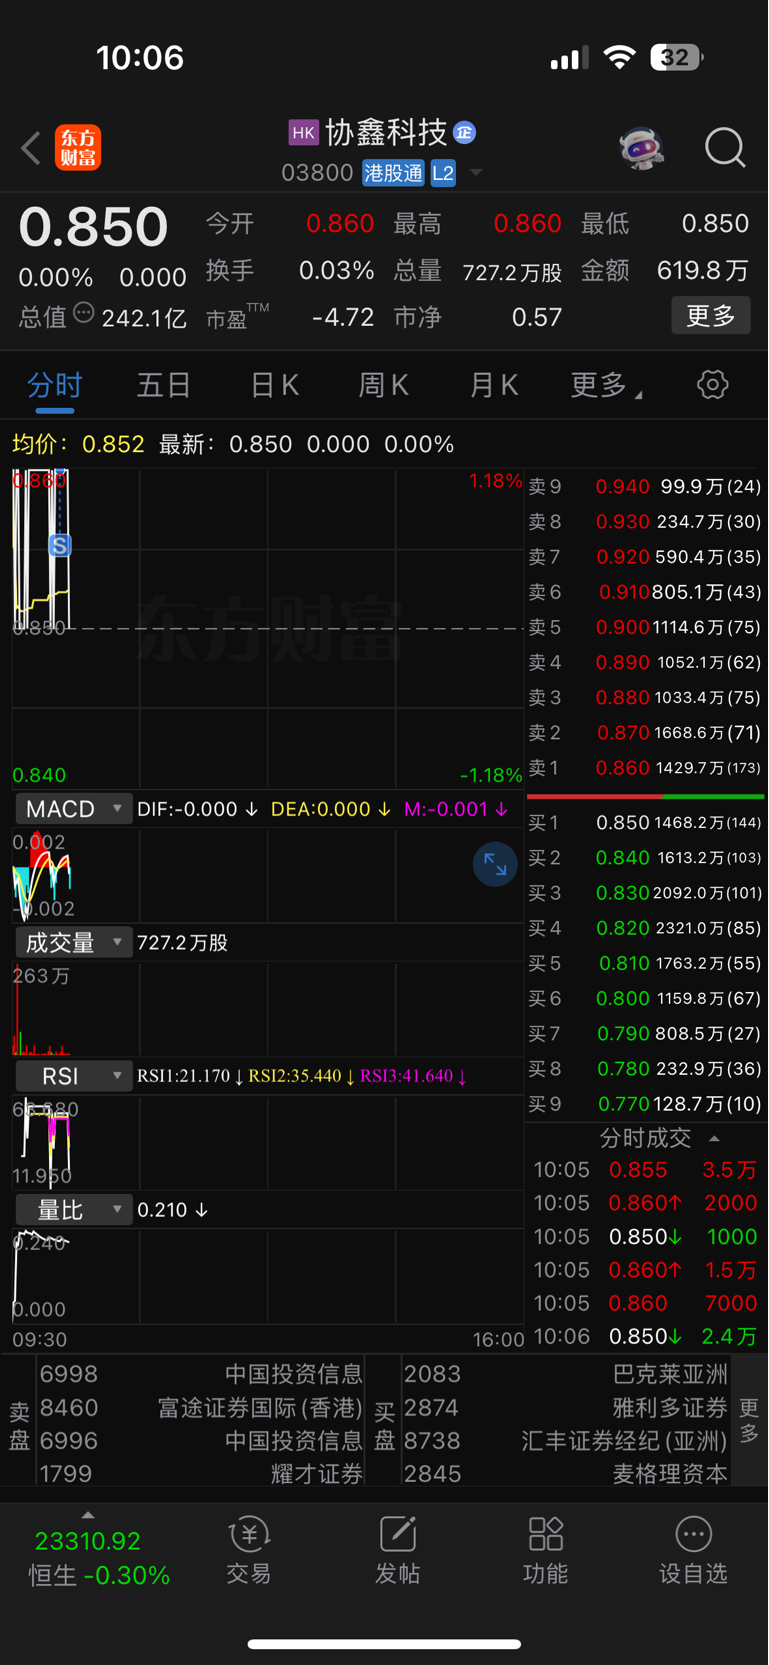The image size is (769, 1665).
Task: Tap 更多 beside broker queue
Action: (749, 1420)
